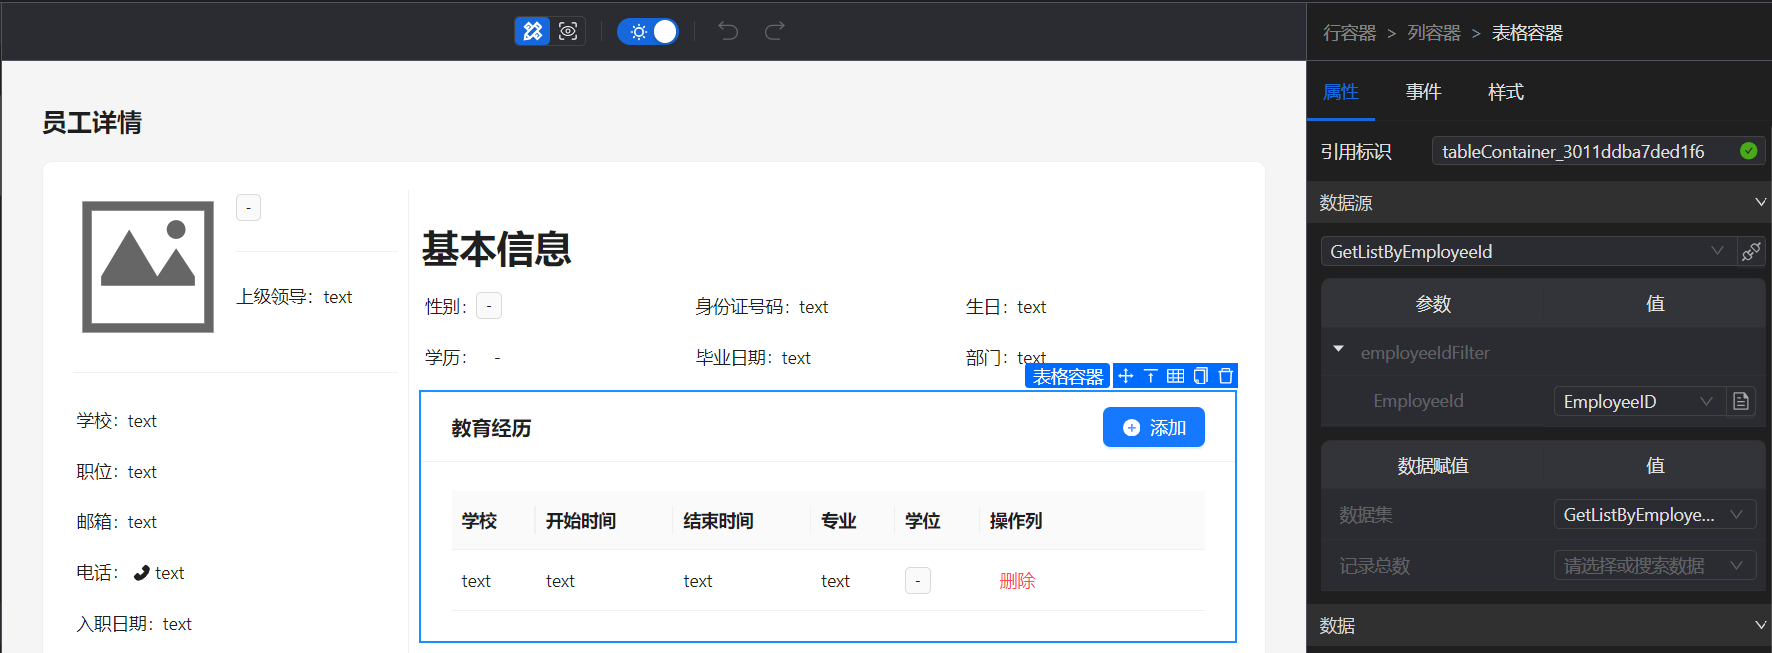Screen dimensions: 1772x653
Task: Click the select-parent up arrow icon
Action: (x=1151, y=376)
